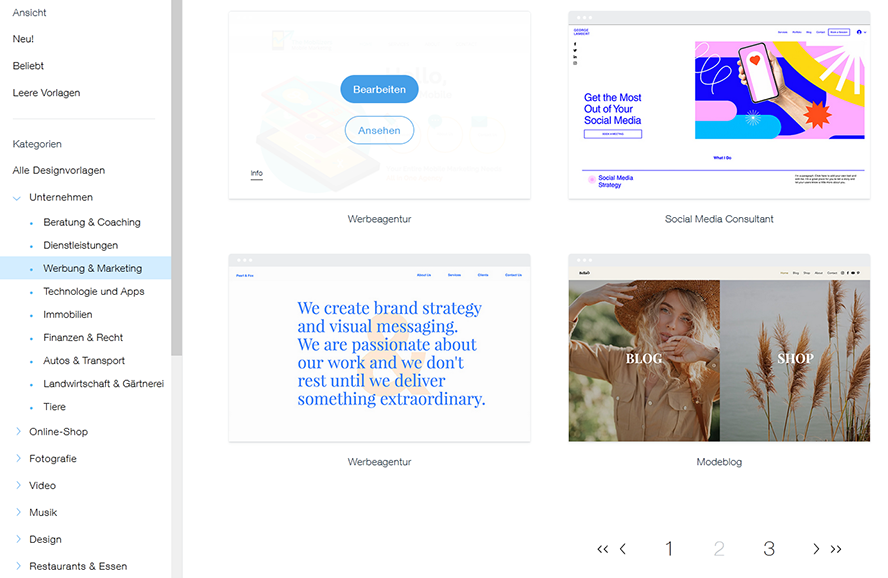Click previous page arrow icon
This screenshot has height=578, width=888.
coord(623,549)
